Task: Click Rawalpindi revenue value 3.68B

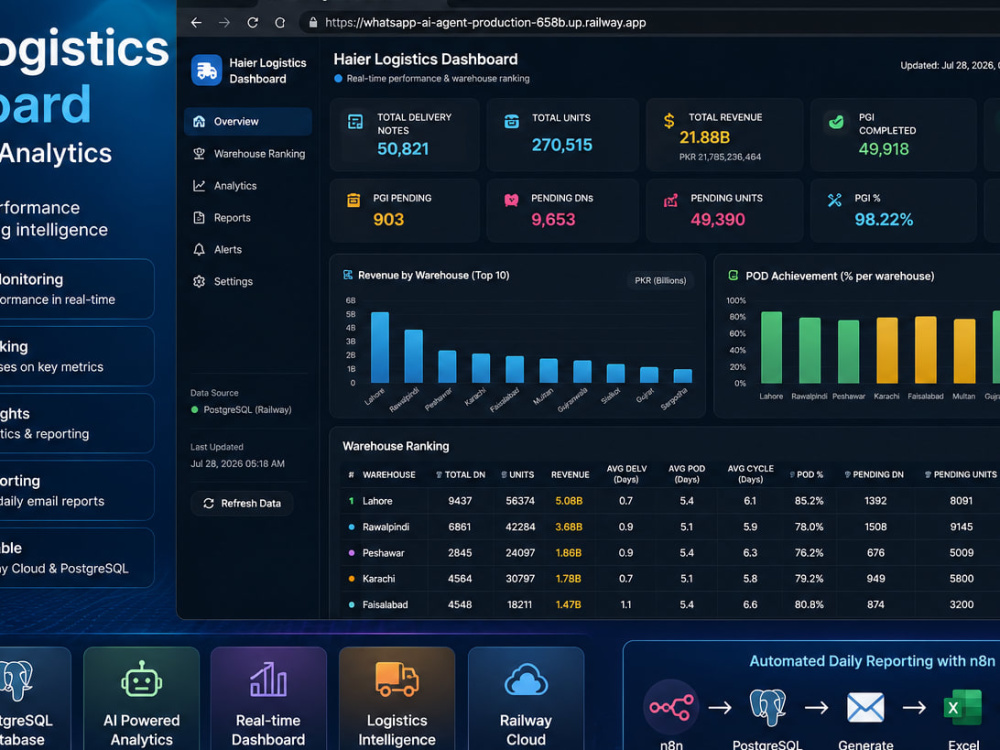Action: click(x=569, y=527)
